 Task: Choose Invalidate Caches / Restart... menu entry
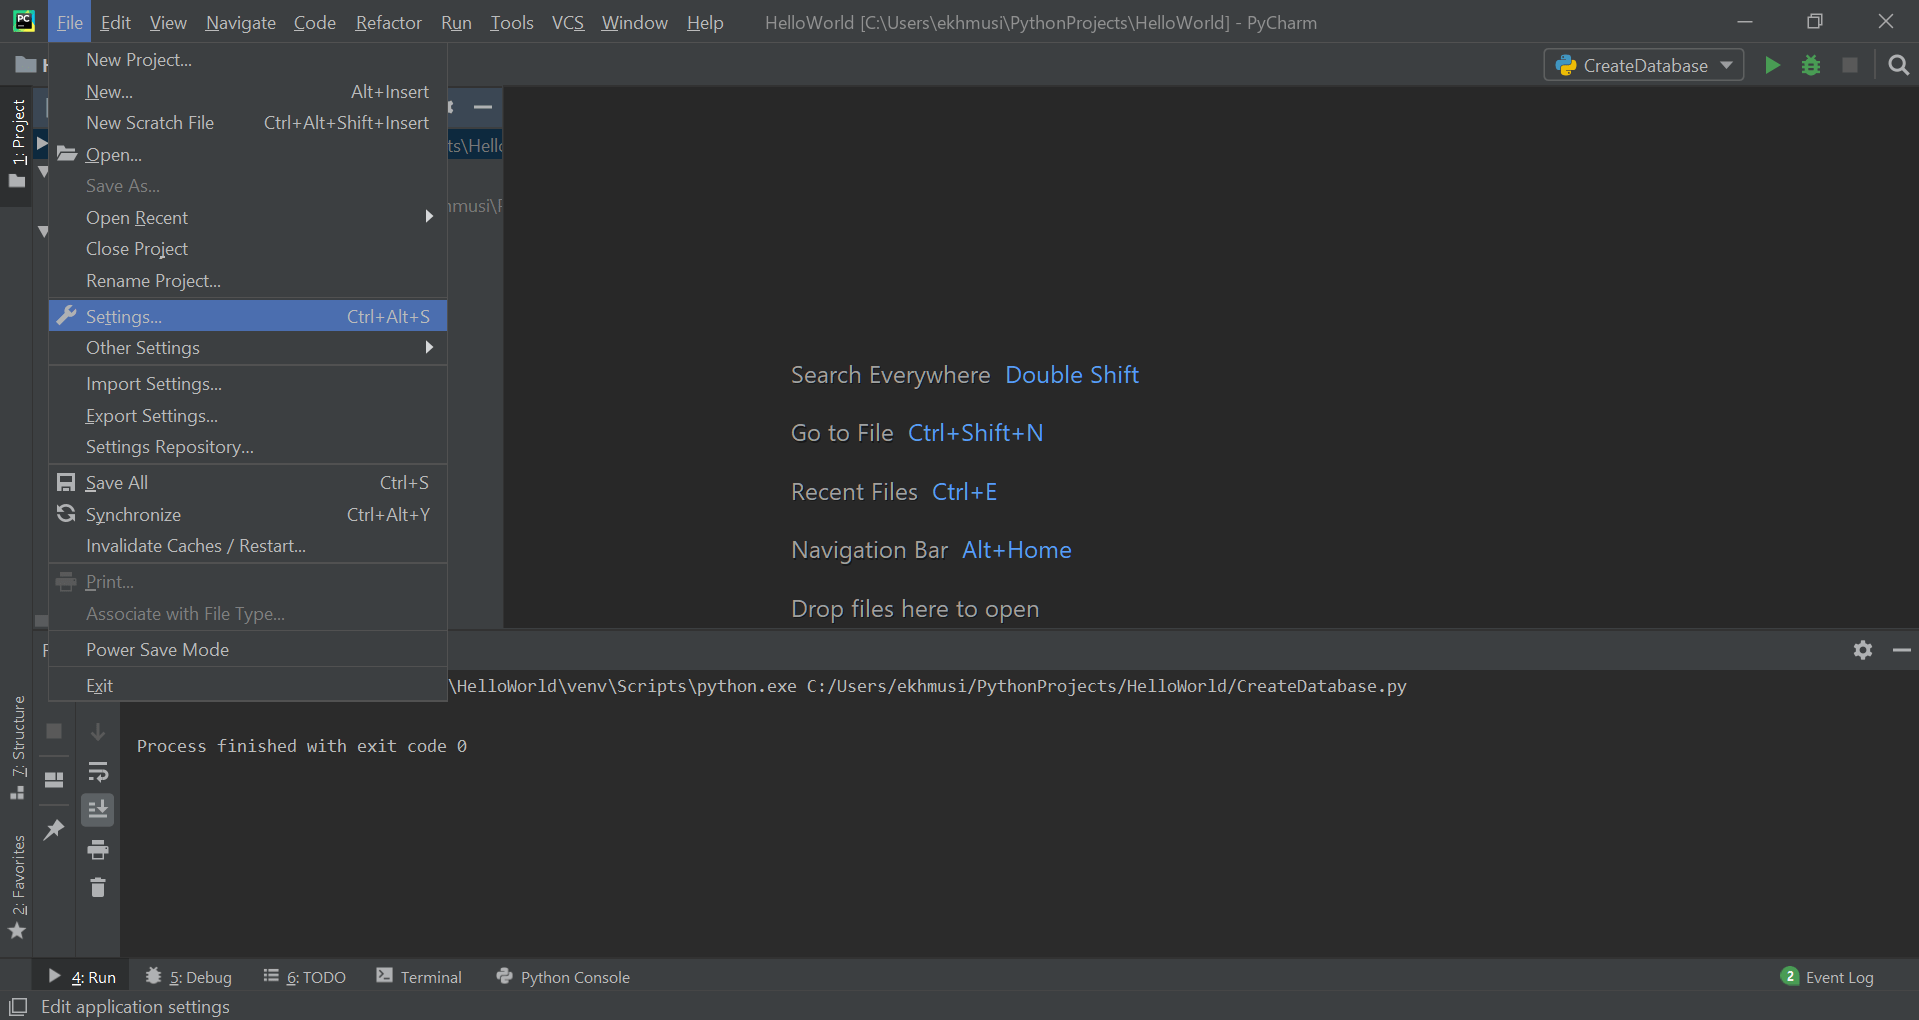point(196,546)
